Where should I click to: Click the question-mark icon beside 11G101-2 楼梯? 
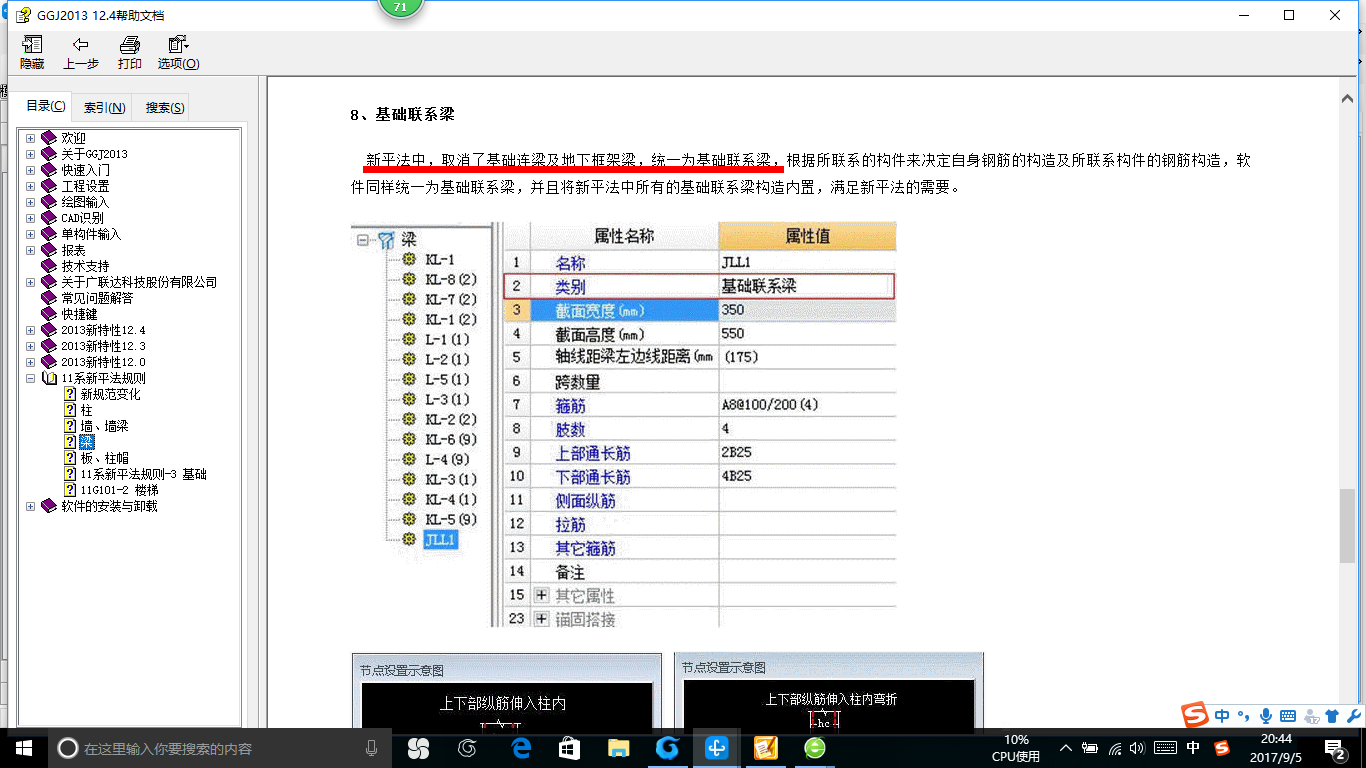coord(70,490)
